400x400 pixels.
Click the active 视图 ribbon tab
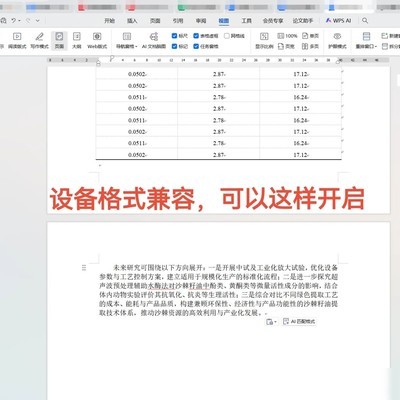(224, 21)
